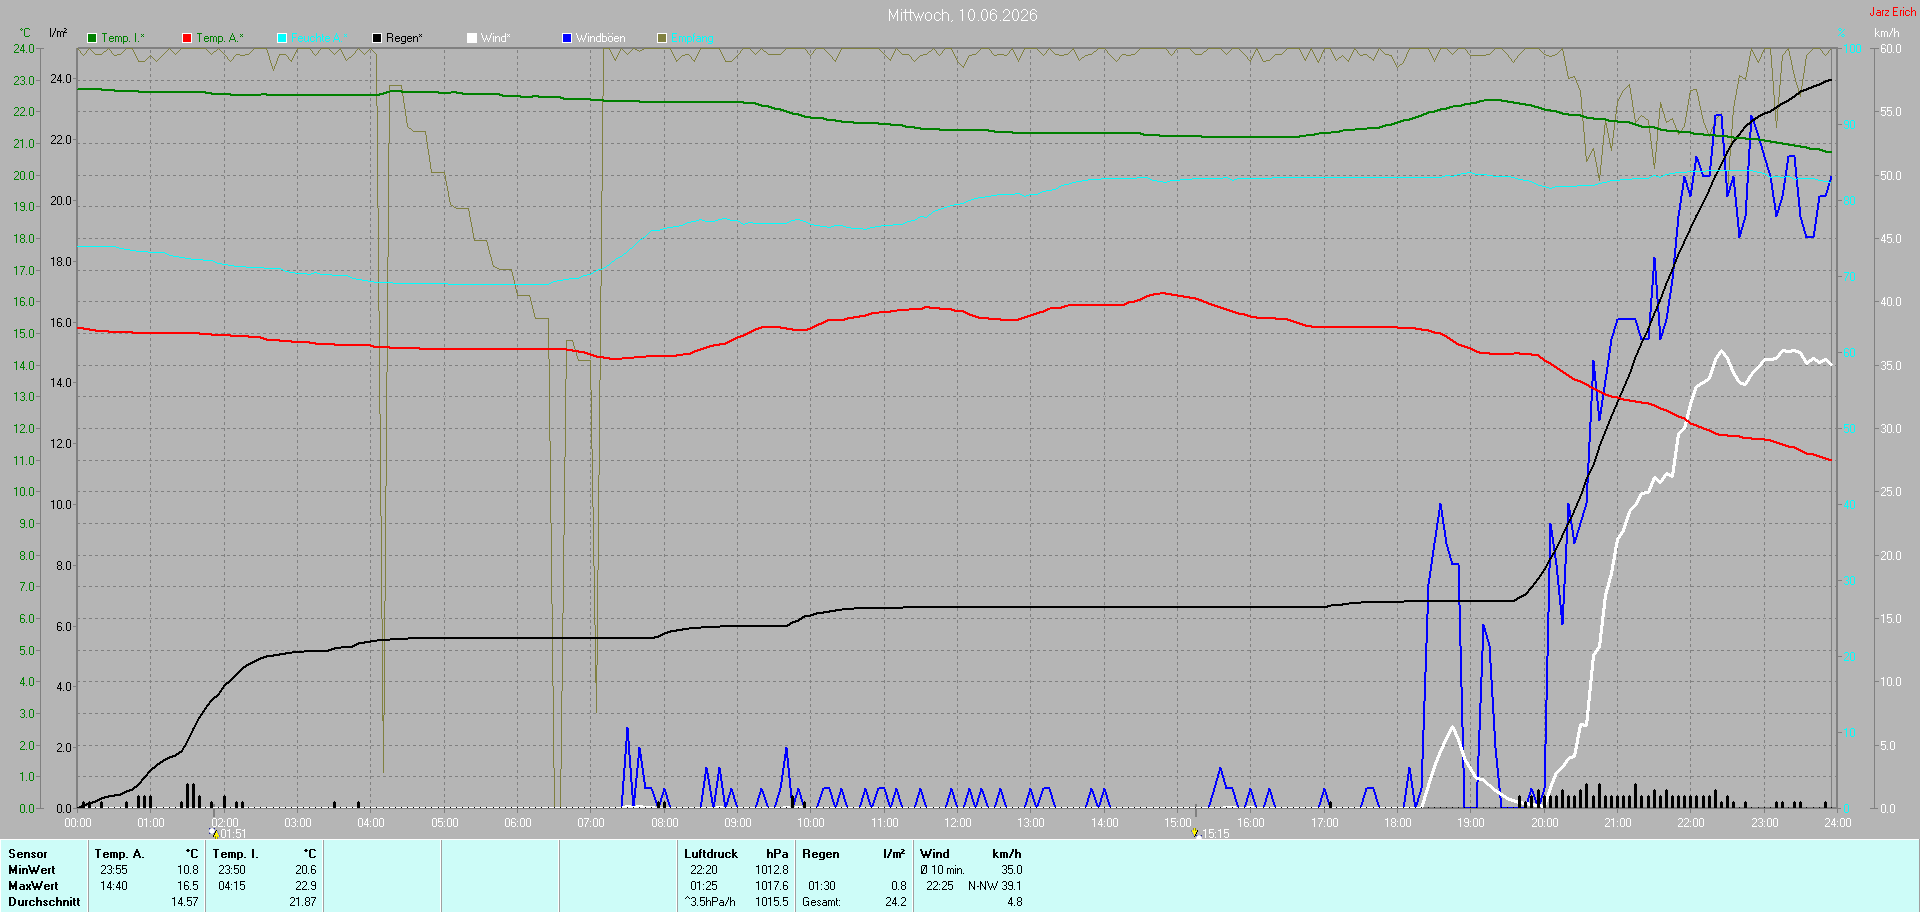The image size is (1920, 912).
Task: Click the mean wind value '4.8'
Action: pyautogui.click(x=1015, y=902)
